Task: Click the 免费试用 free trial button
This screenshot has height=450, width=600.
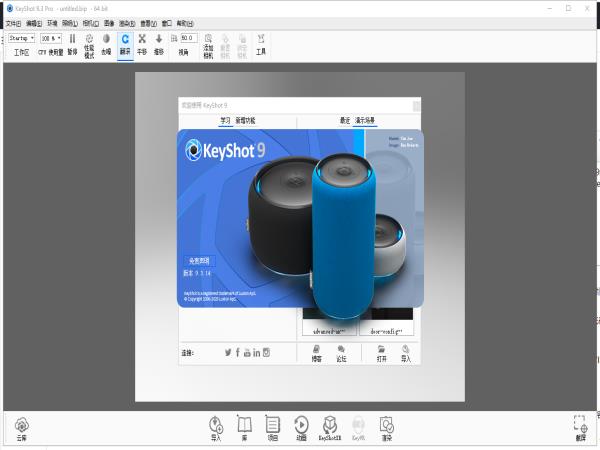Action: tap(199, 261)
